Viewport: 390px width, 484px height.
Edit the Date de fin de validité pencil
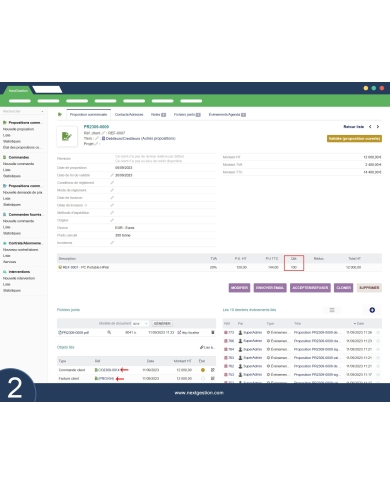112,175
